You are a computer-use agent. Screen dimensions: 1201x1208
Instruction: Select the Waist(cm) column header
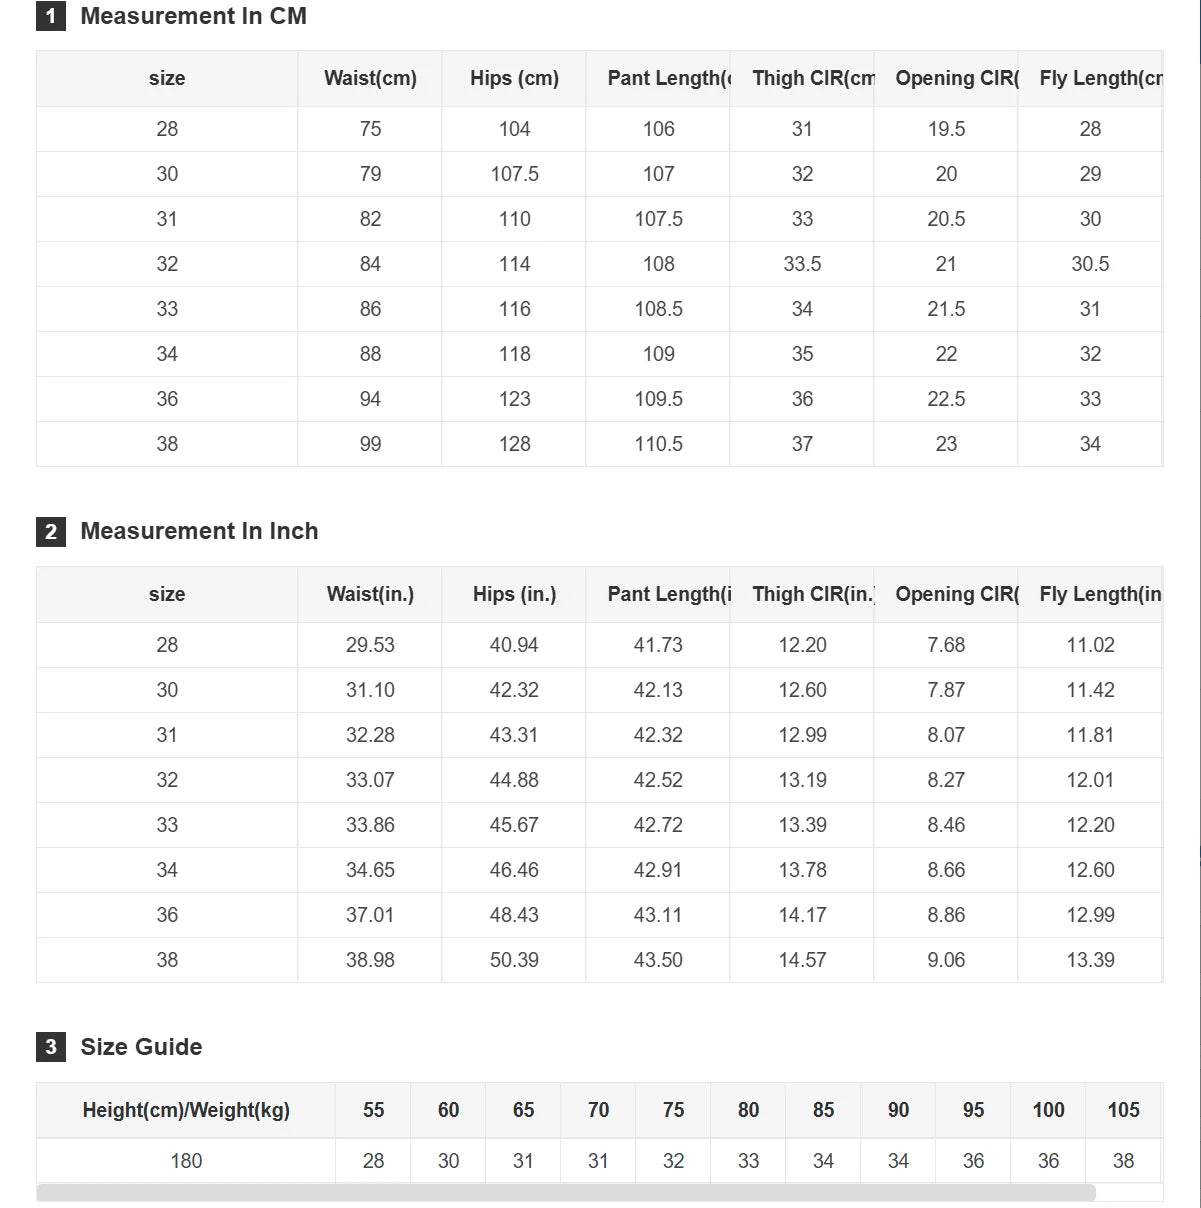point(370,78)
